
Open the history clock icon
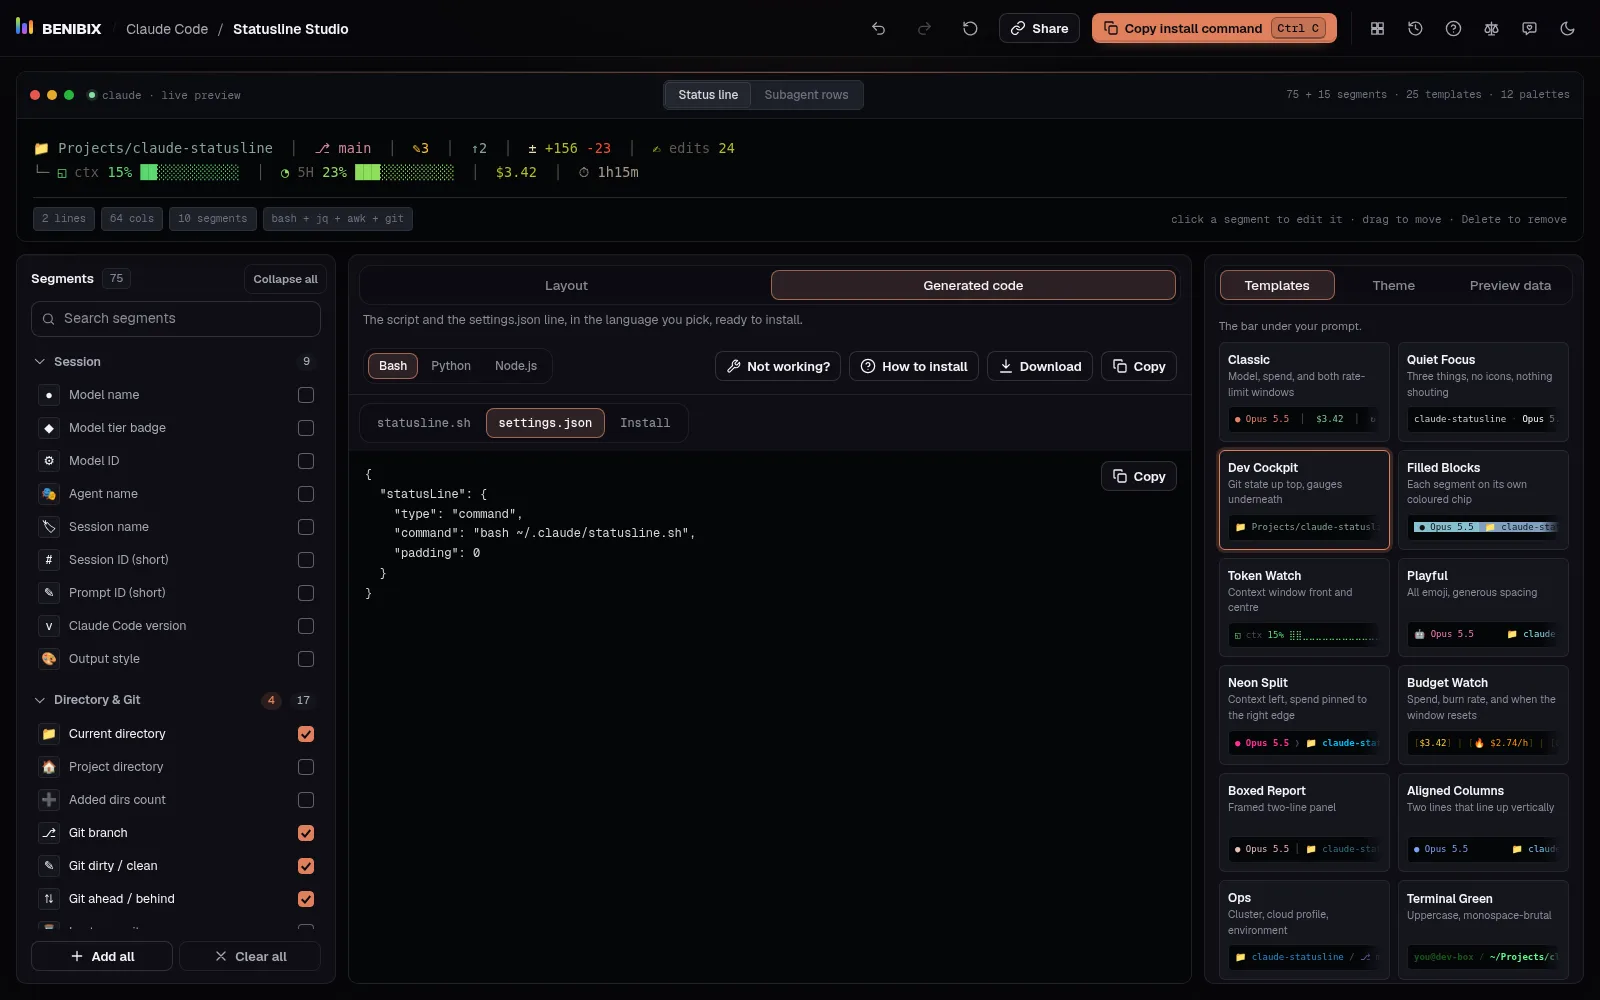pyautogui.click(x=1415, y=29)
